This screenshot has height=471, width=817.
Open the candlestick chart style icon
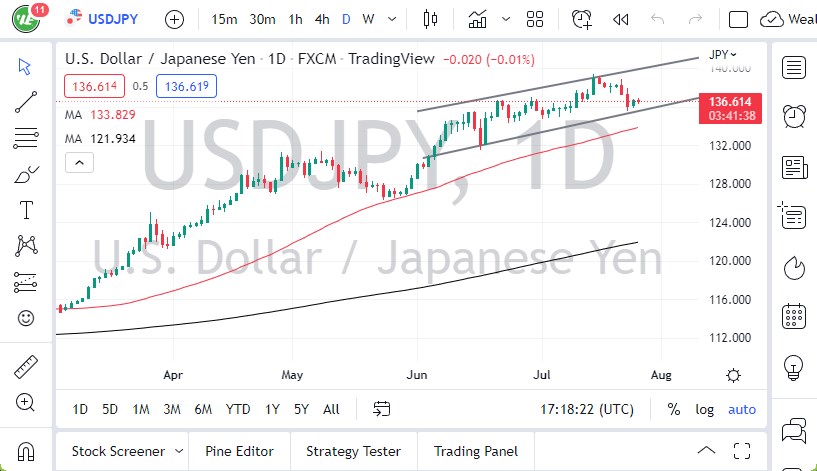(x=431, y=19)
